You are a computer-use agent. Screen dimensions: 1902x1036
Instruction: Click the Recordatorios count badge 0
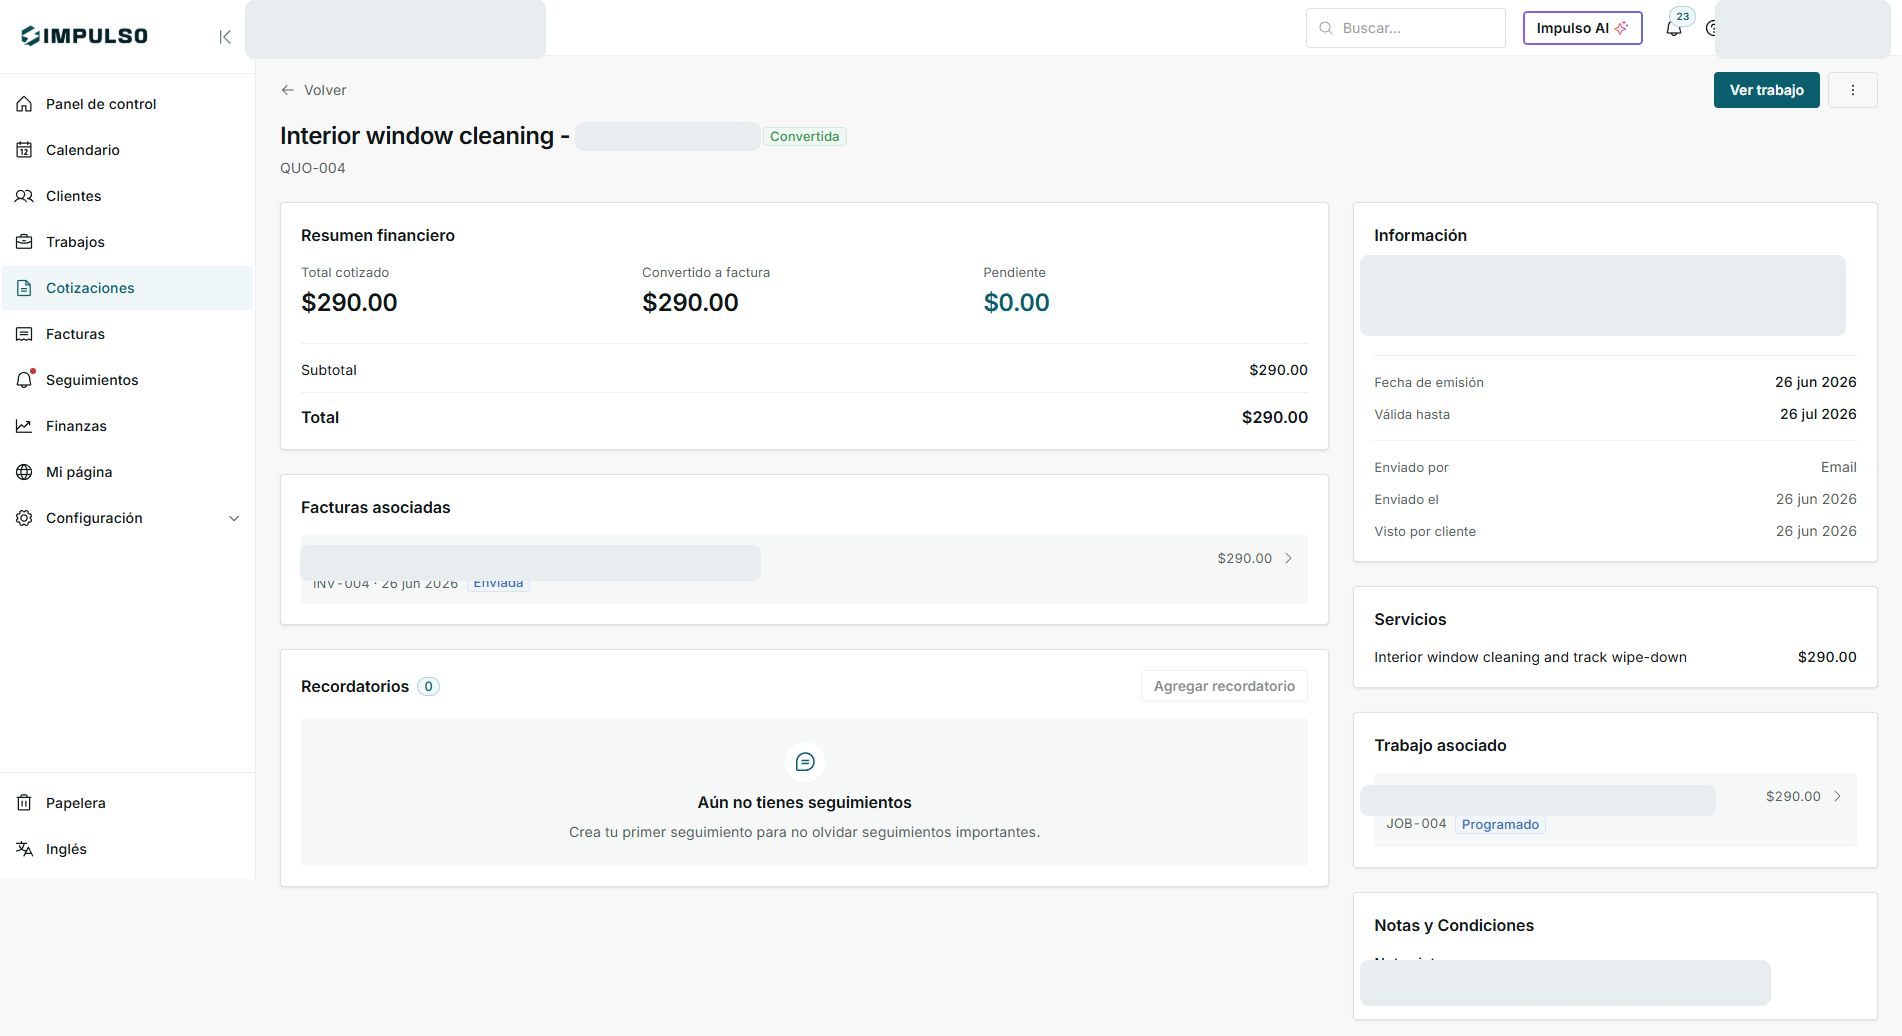(428, 686)
